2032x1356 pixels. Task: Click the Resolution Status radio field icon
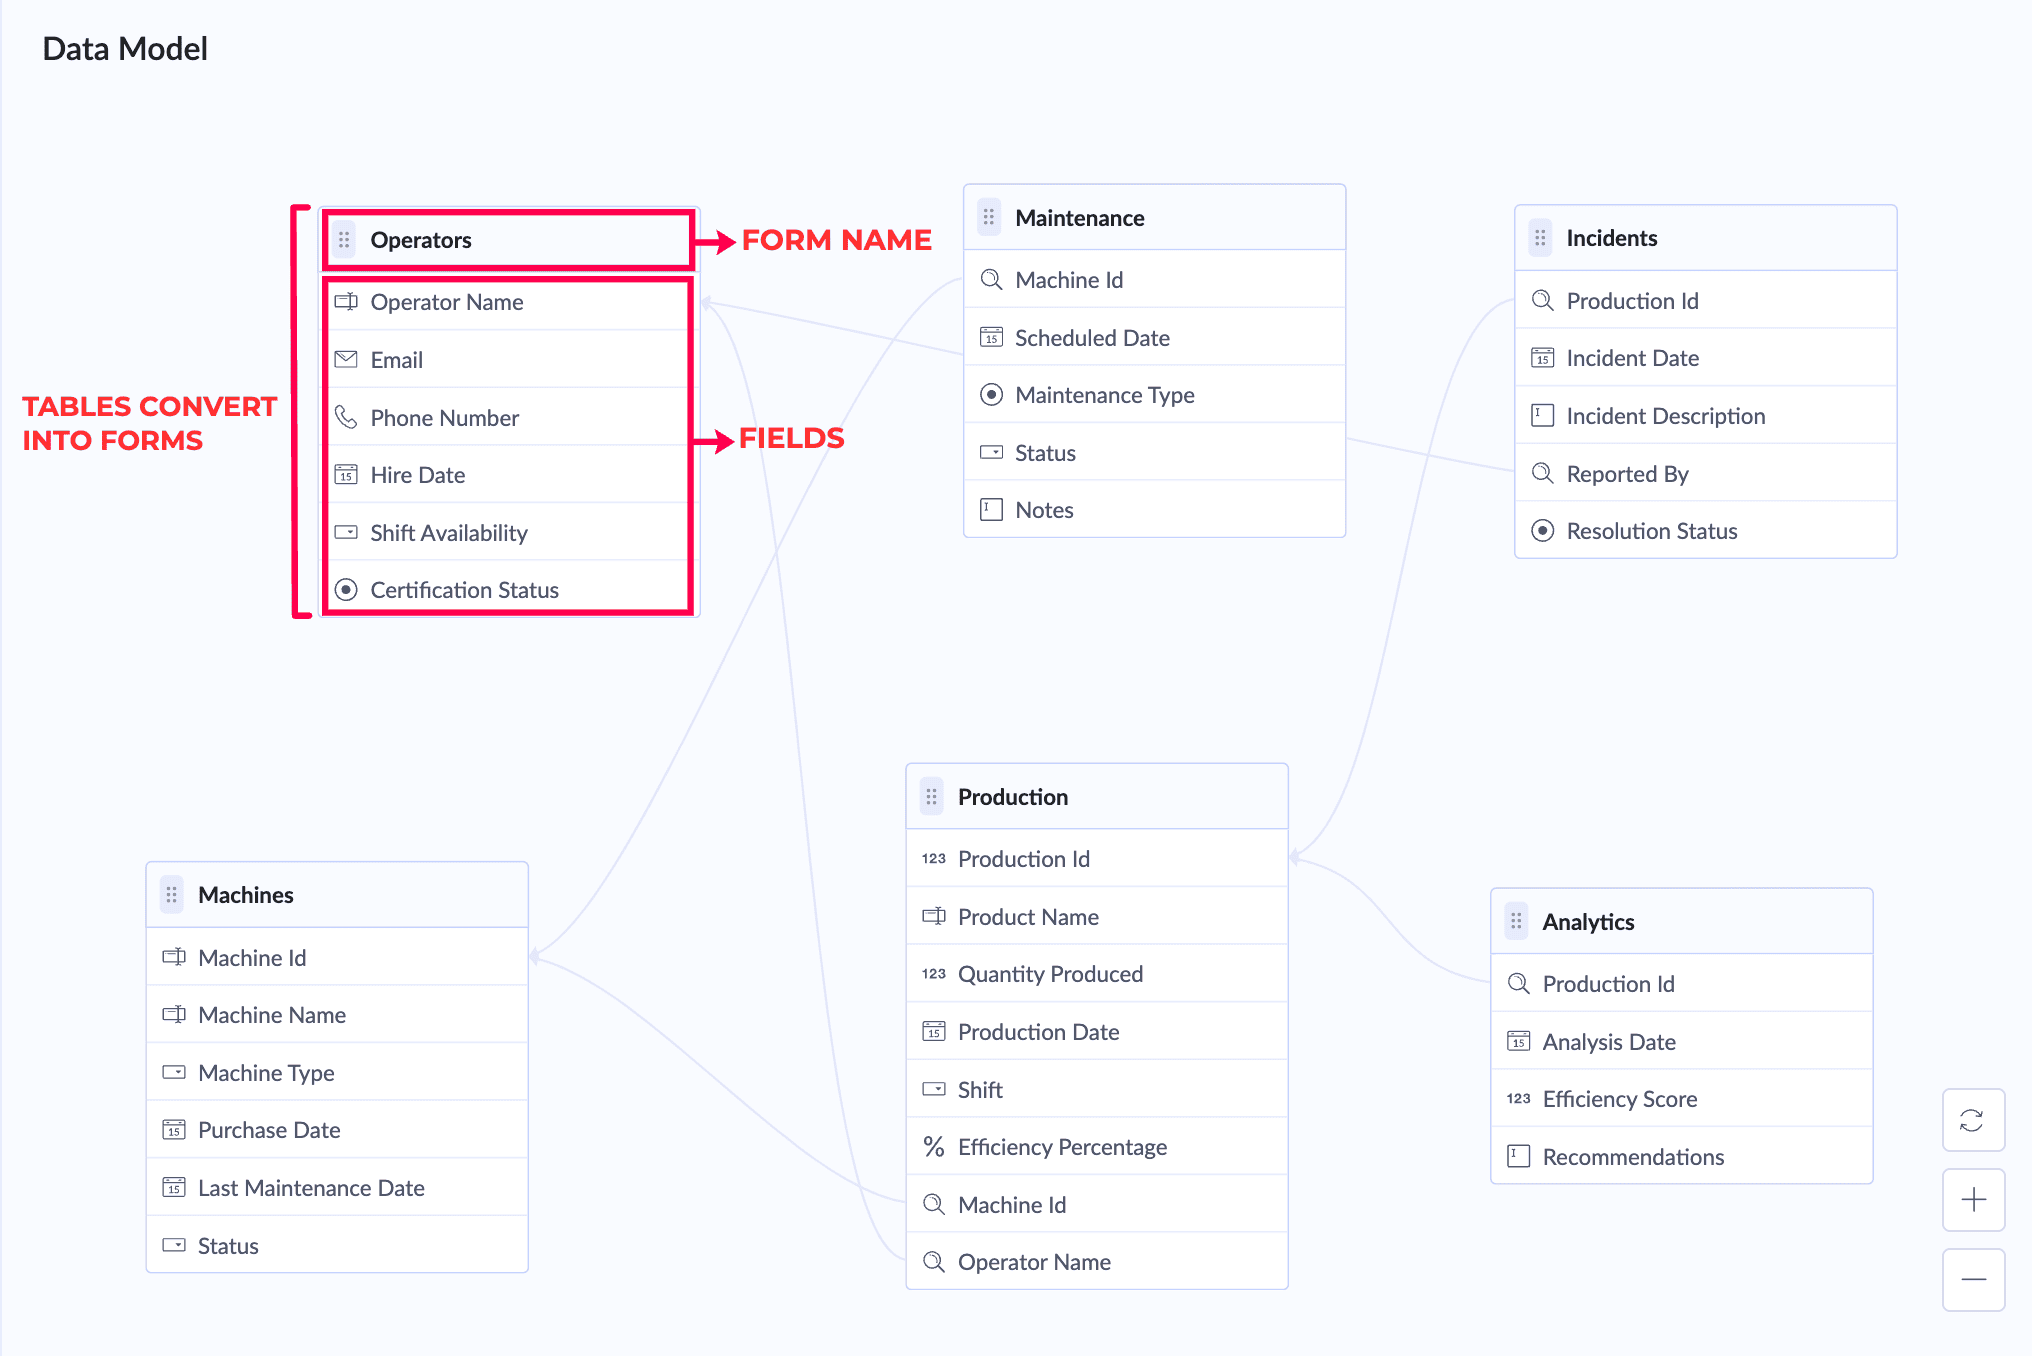(1543, 531)
